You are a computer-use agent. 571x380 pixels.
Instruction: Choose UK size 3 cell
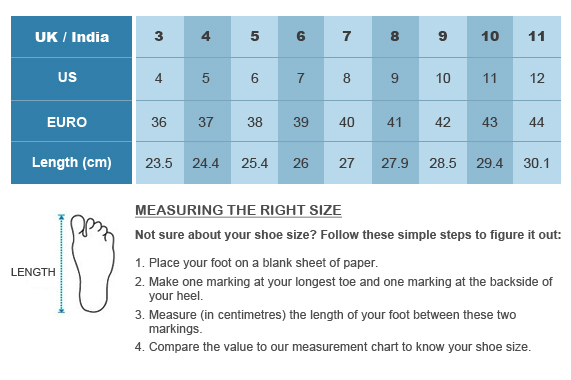click(x=160, y=36)
